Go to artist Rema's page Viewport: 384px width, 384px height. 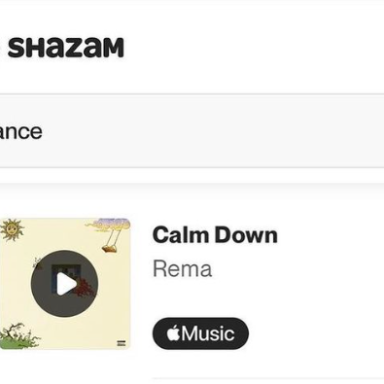(182, 269)
